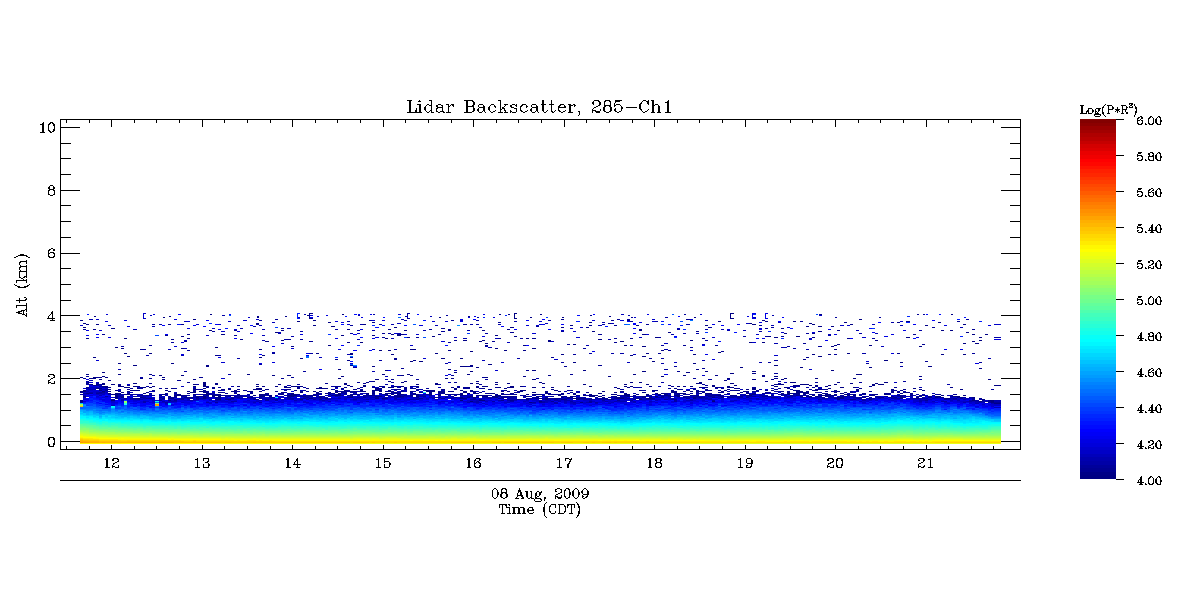Click the colorbar value 5.00
The image size is (1200, 600).
point(1149,301)
